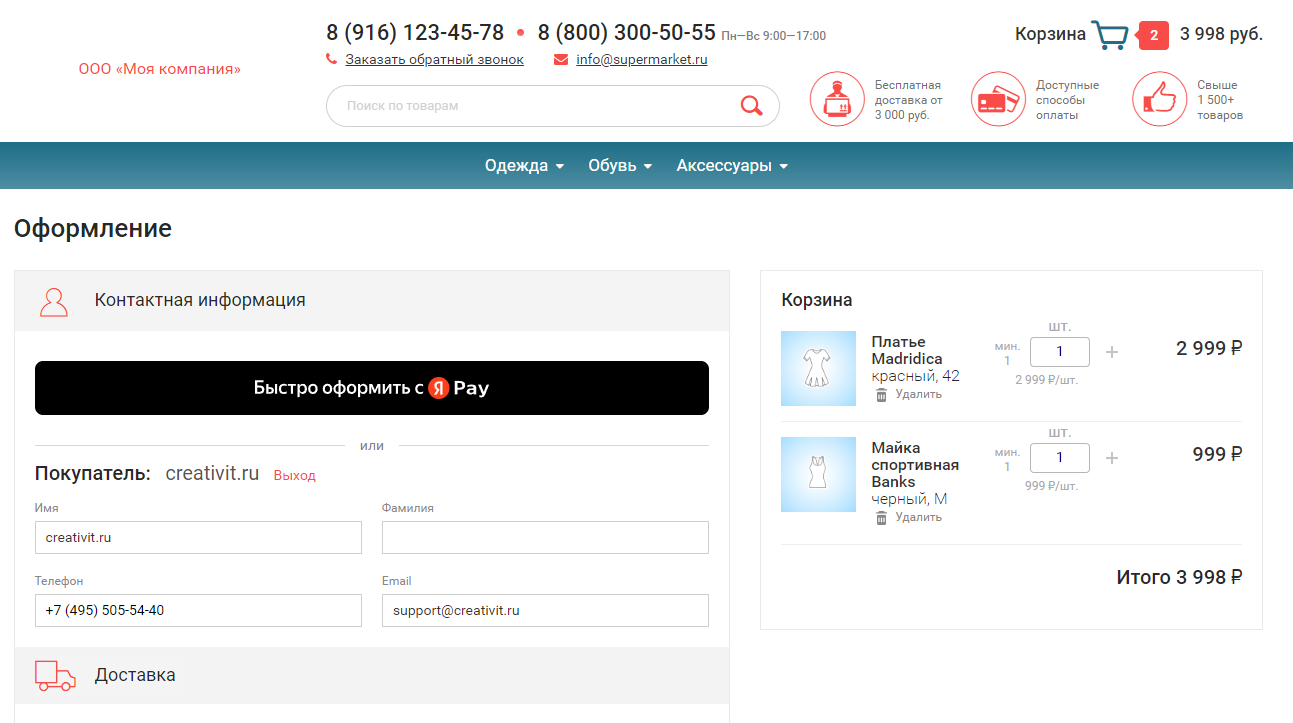This screenshot has height=723, width=1293.
Task: Increase quantity of Майка спортивная Banks
Action: point(1112,458)
